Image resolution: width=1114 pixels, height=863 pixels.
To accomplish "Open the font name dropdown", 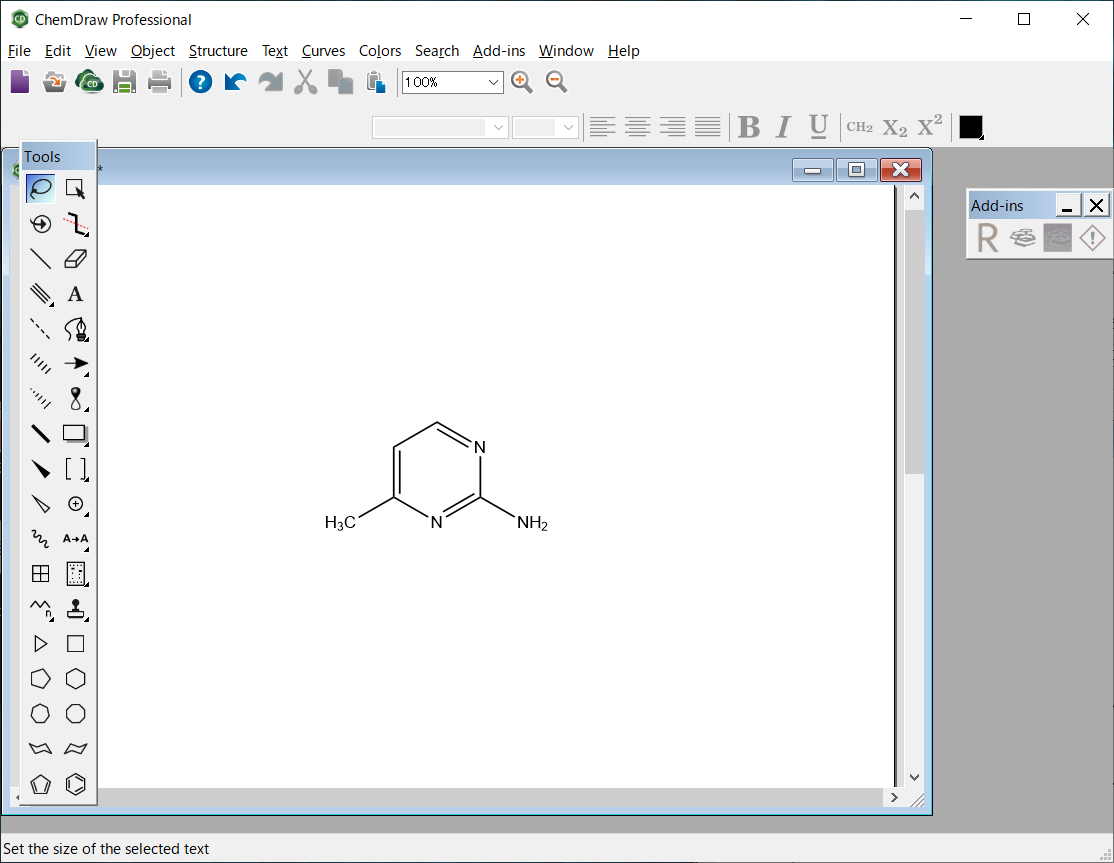I will pos(497,127).
